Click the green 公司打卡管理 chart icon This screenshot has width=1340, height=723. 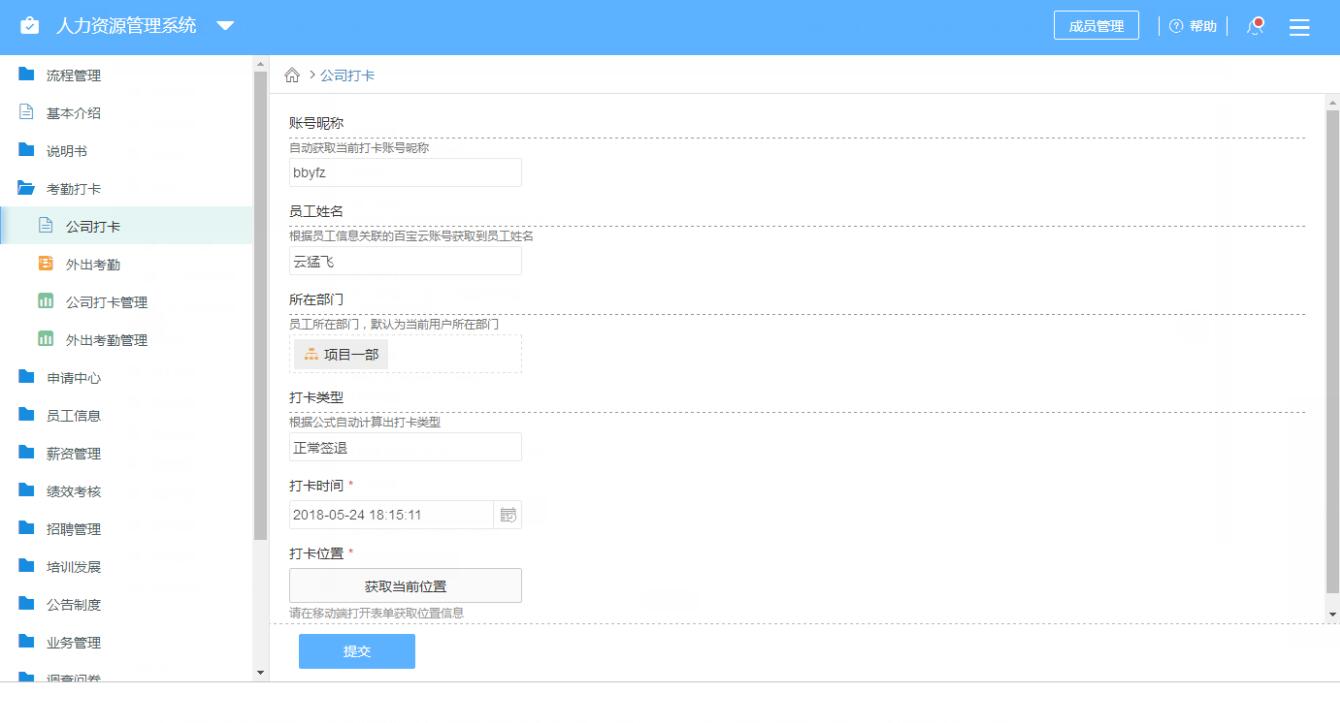(45, 302)
